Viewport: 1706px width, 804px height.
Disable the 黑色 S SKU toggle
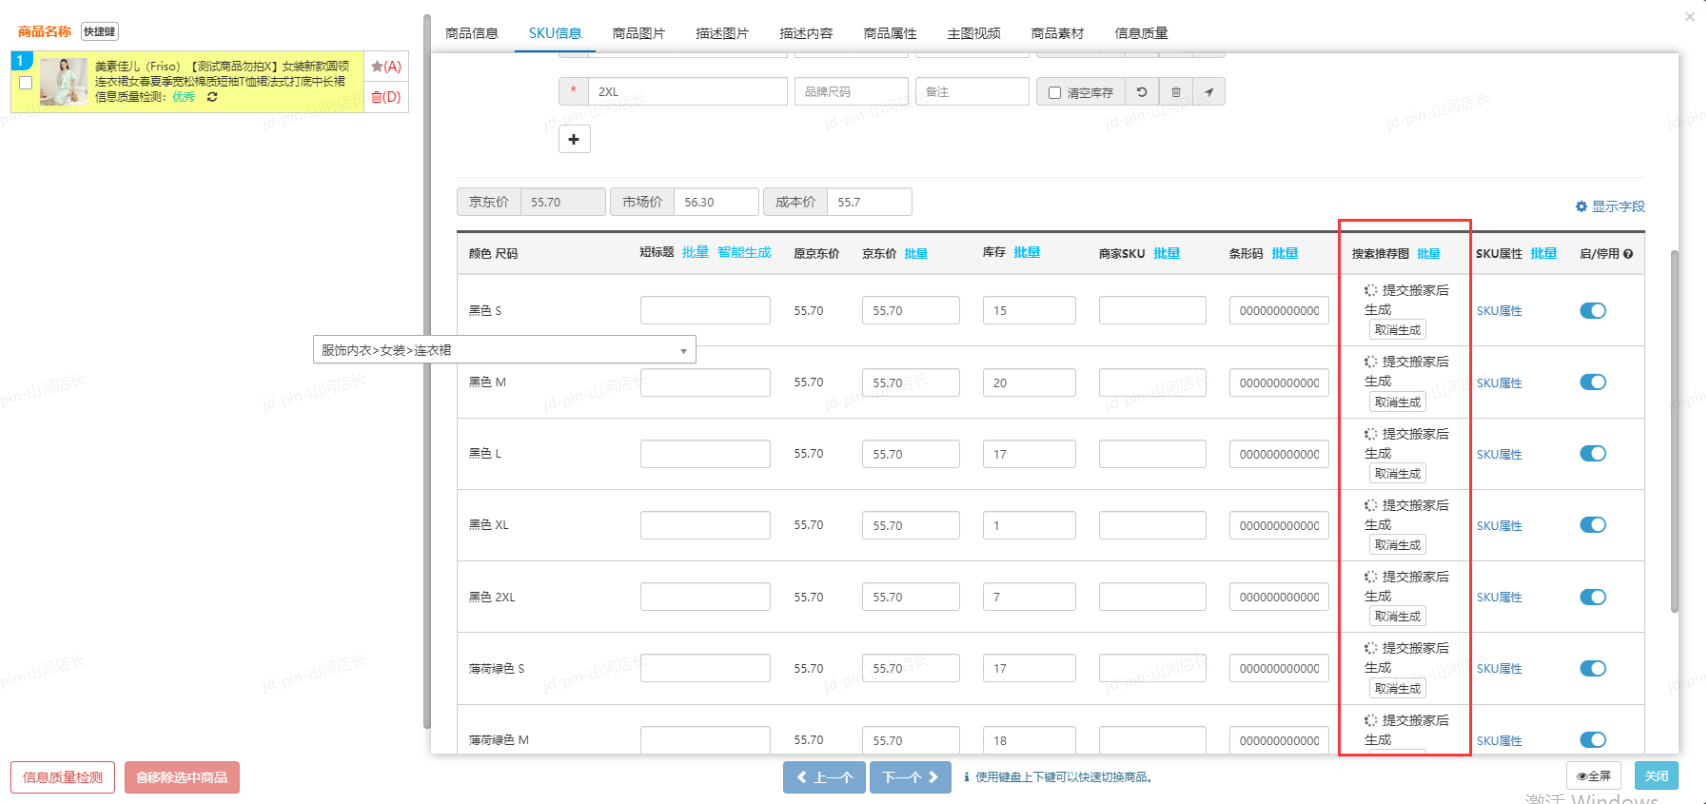pos(1593,311)
